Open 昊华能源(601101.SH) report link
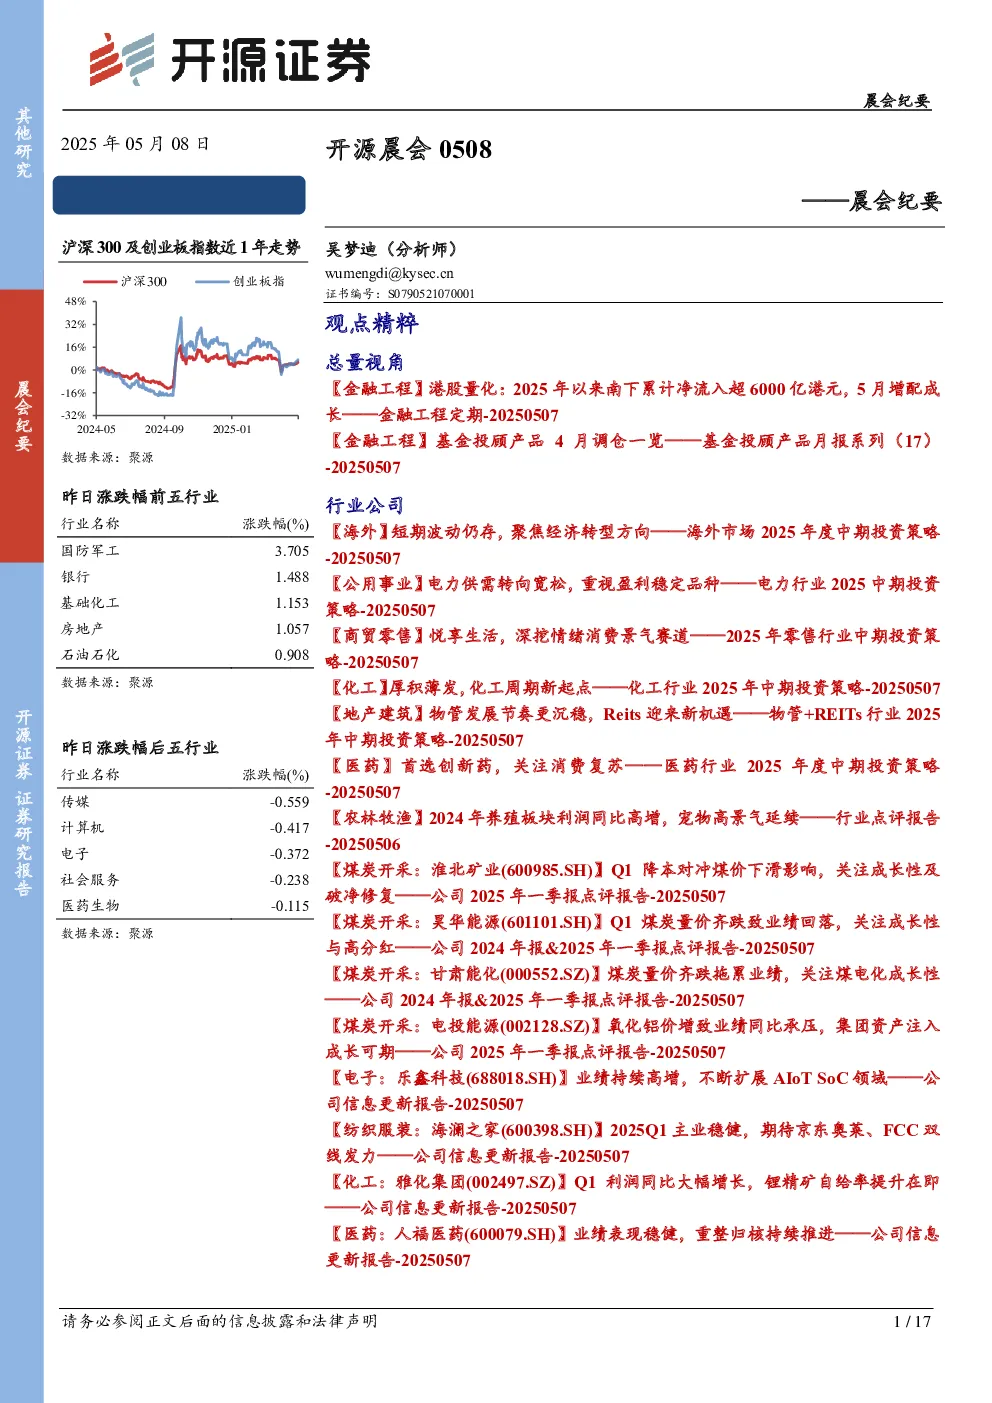 (x=633, y=935)
